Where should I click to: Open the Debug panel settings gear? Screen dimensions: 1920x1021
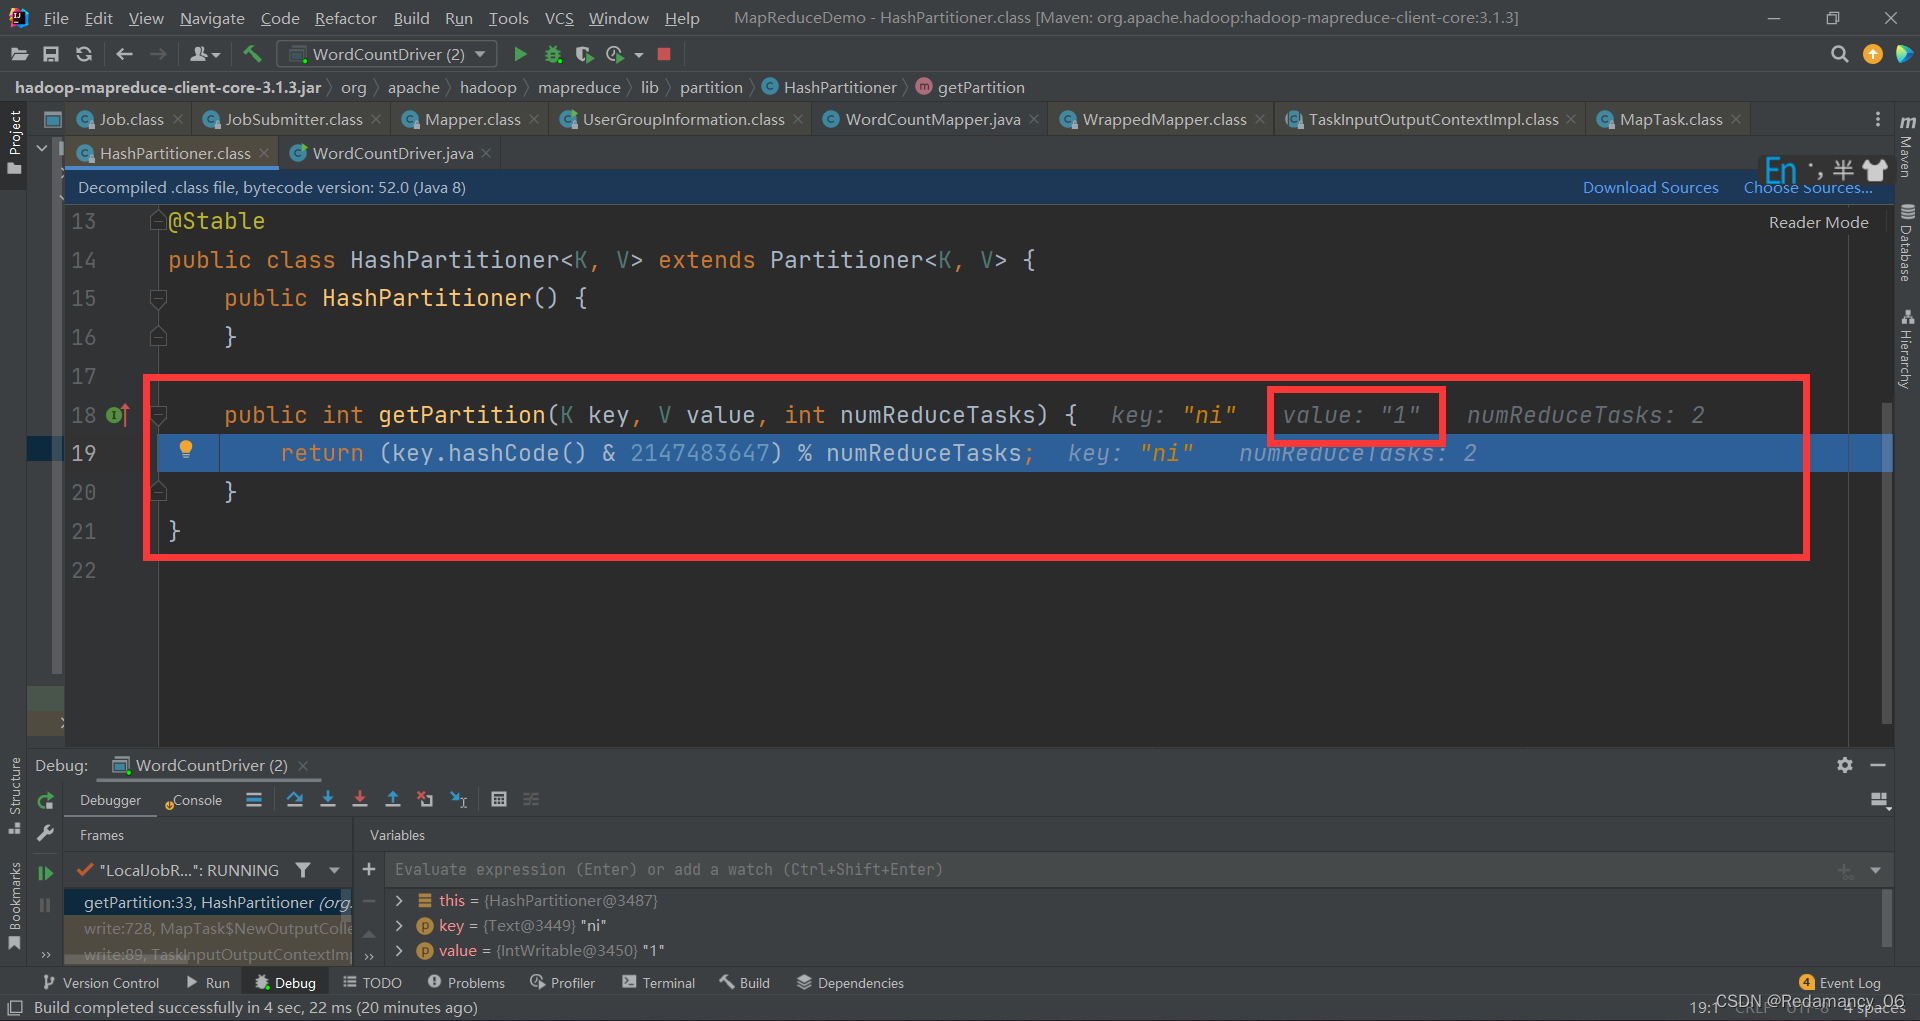pos(1845,765)
